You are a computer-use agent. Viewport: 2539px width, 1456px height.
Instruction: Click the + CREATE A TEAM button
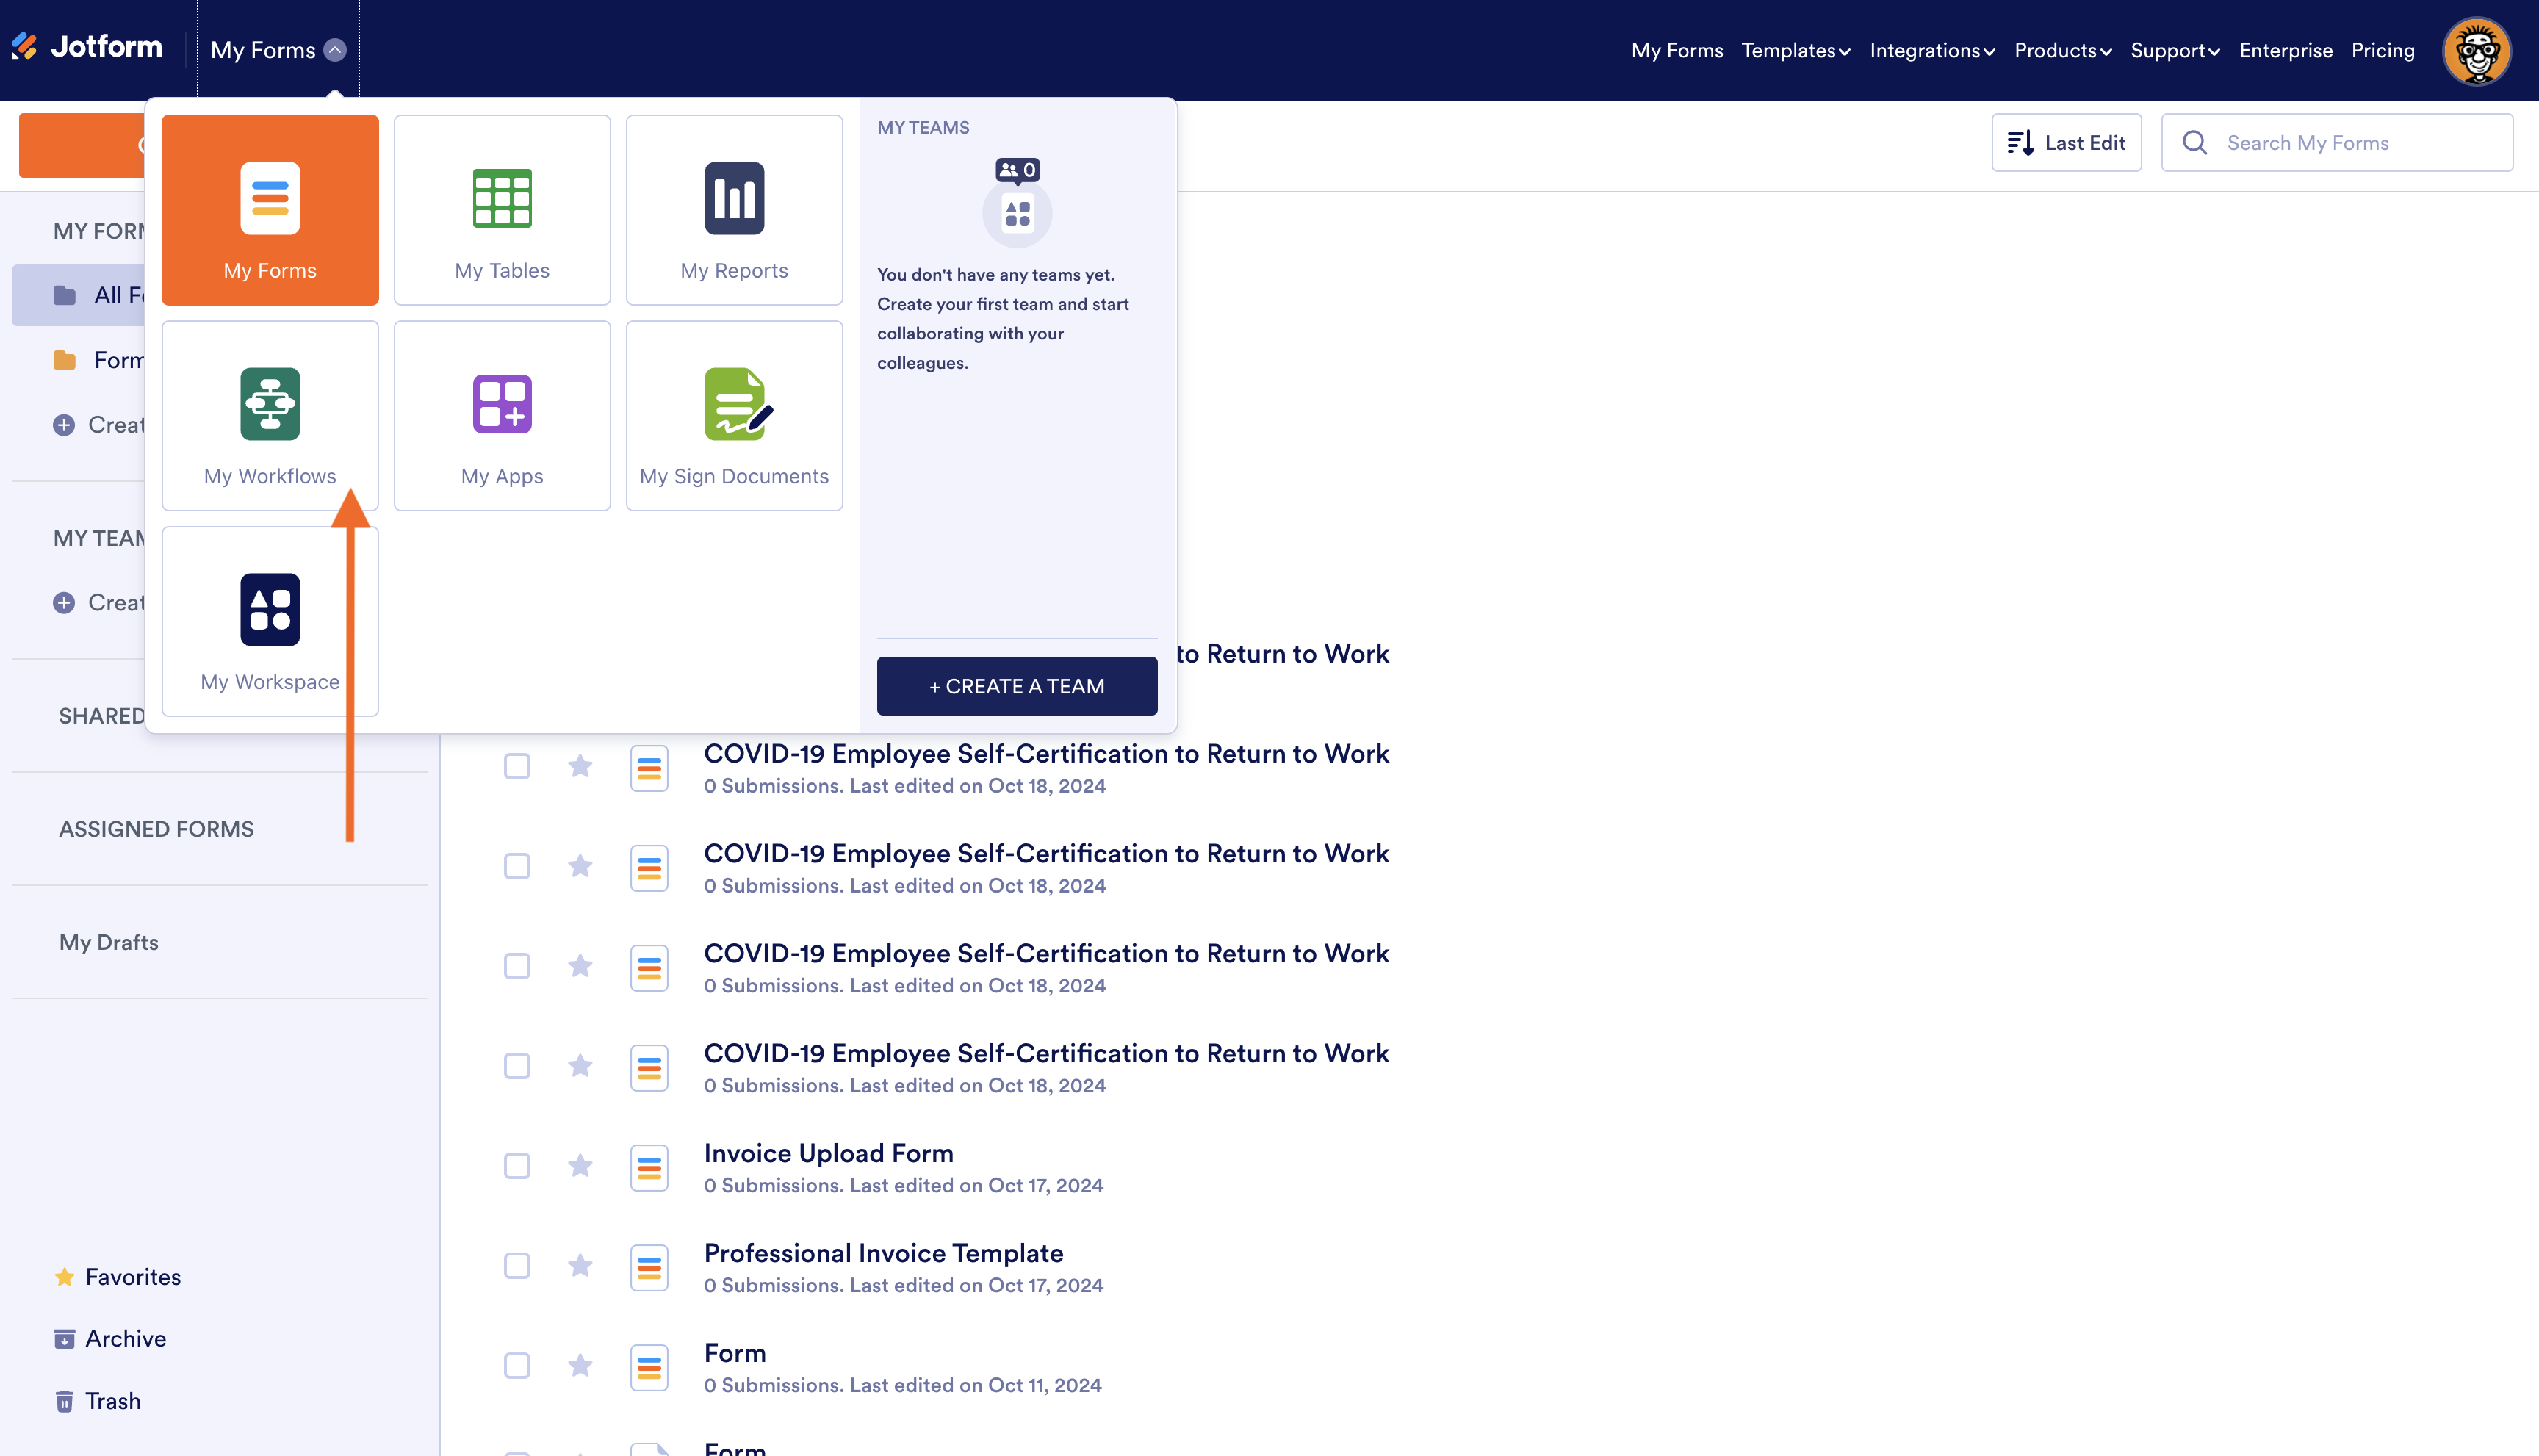1017,686
